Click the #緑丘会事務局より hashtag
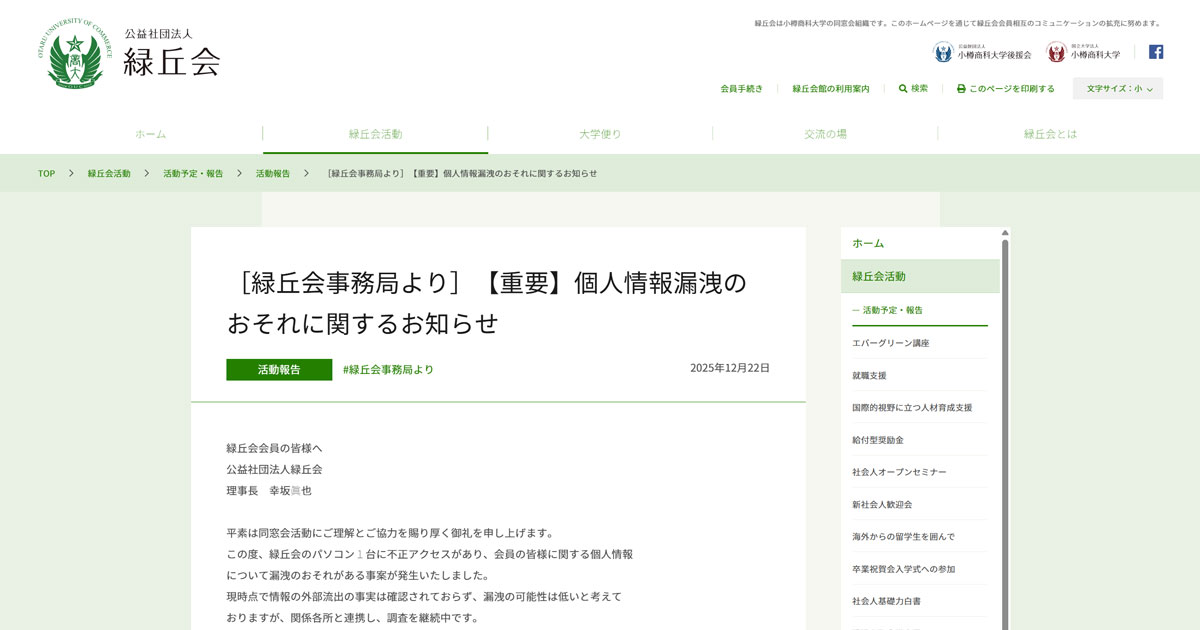The height and width of the screenshot is (630, 1200). point(387,369)
